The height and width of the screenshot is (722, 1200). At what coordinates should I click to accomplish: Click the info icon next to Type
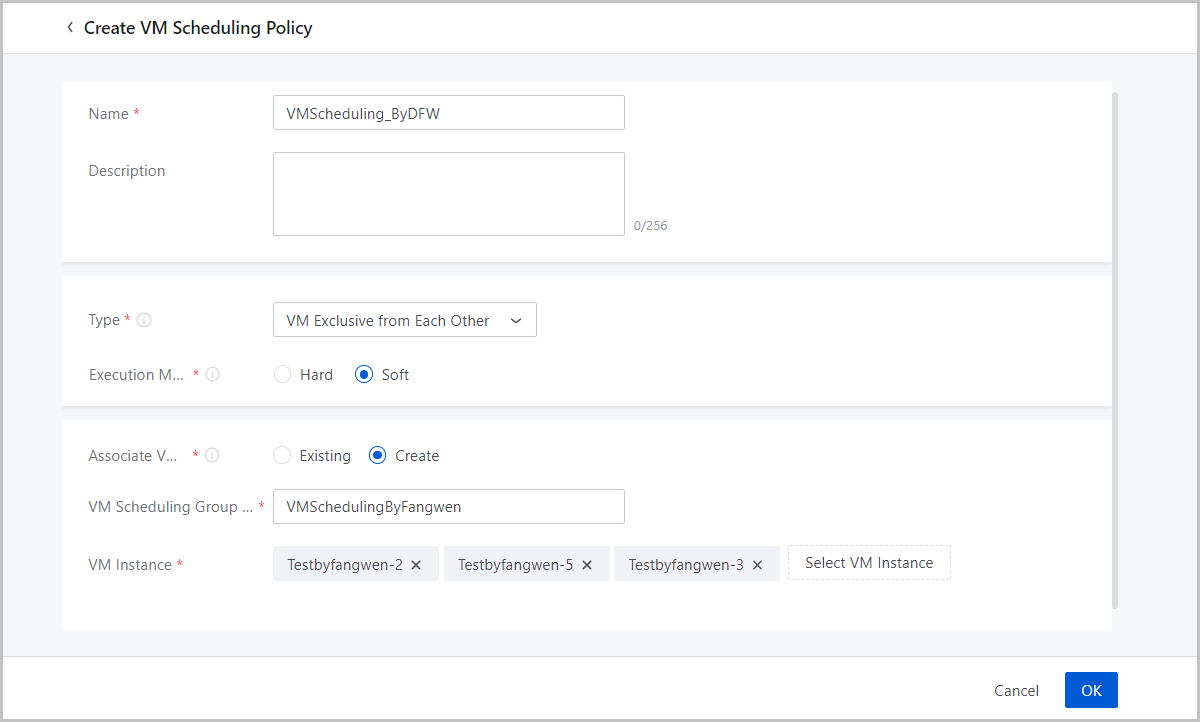click(144, 321)
